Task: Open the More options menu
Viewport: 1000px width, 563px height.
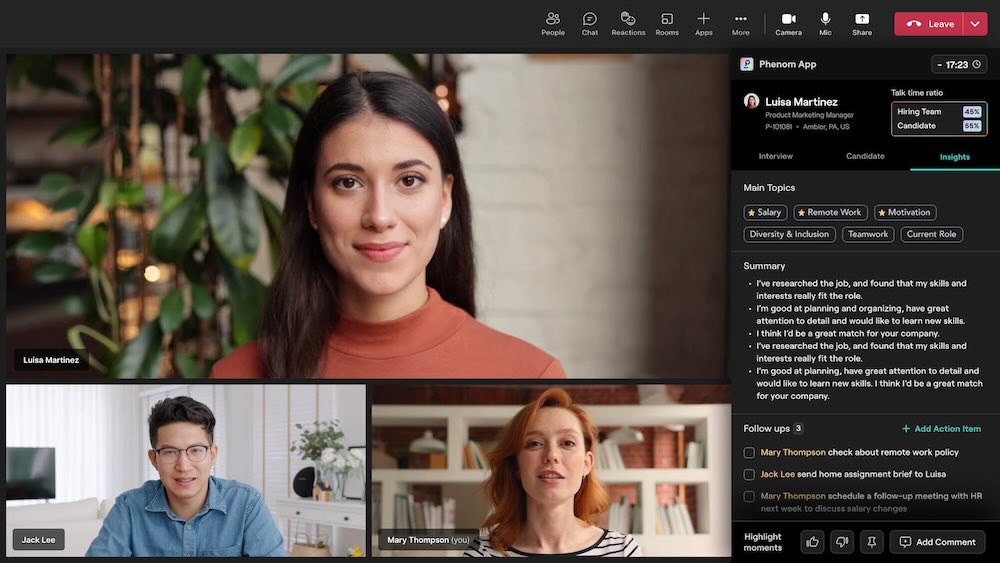Action: pos(740,24)
